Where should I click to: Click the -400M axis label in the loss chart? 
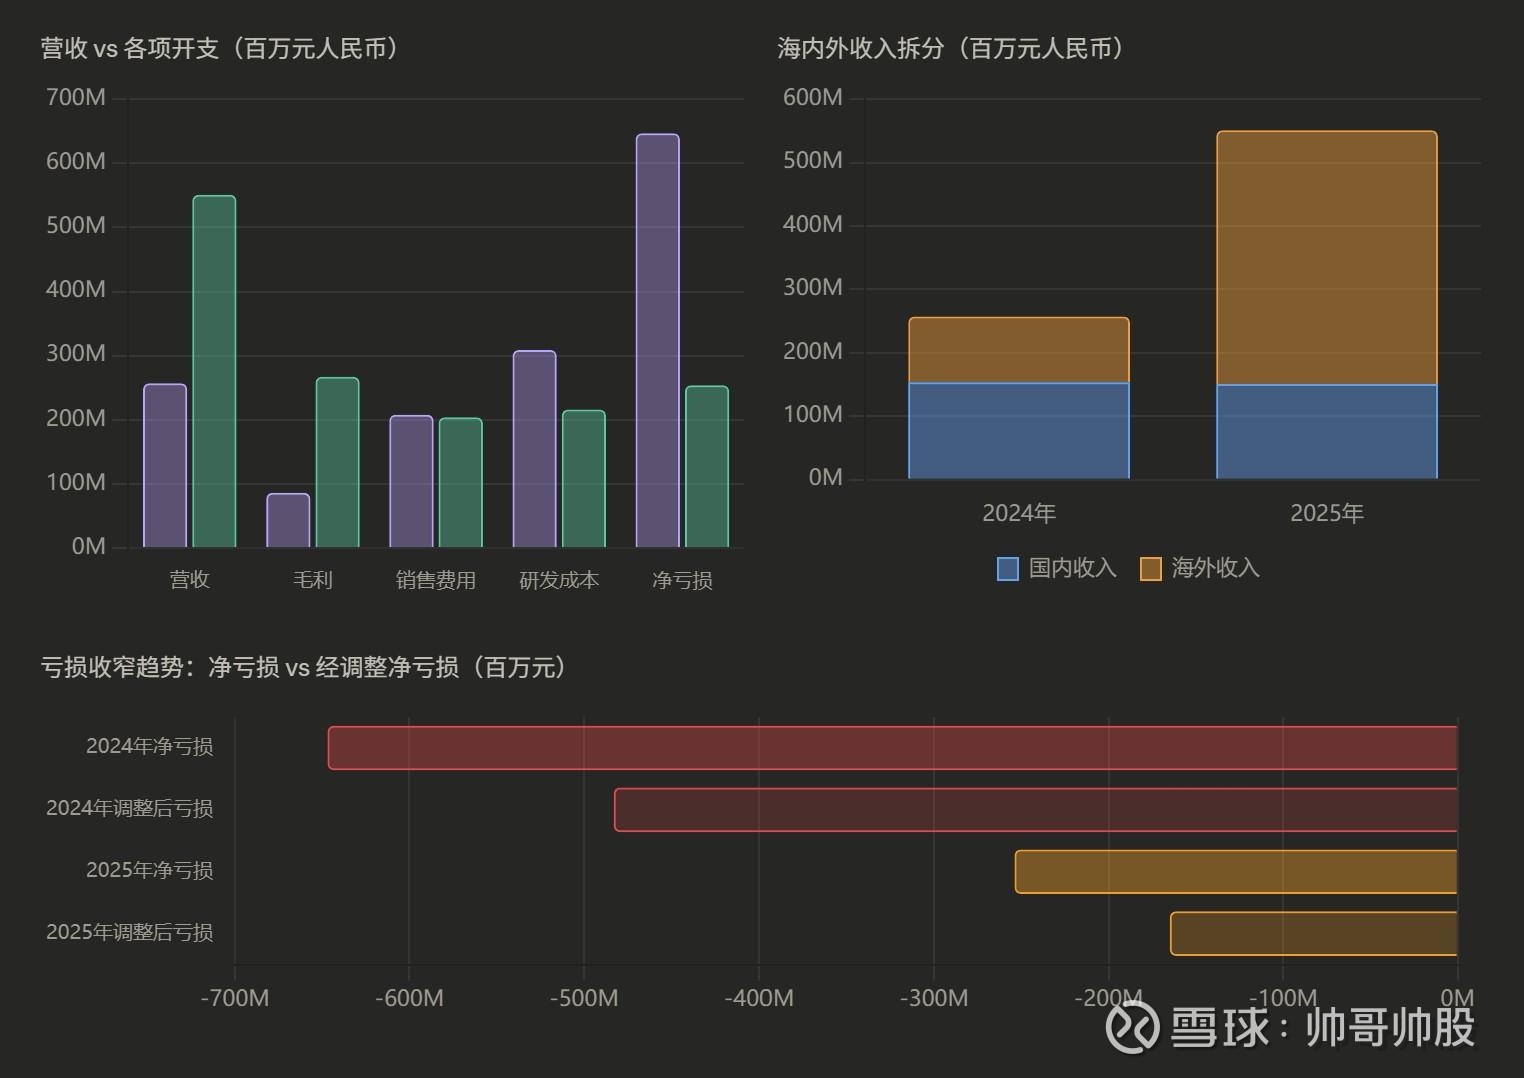coord(759,998)
